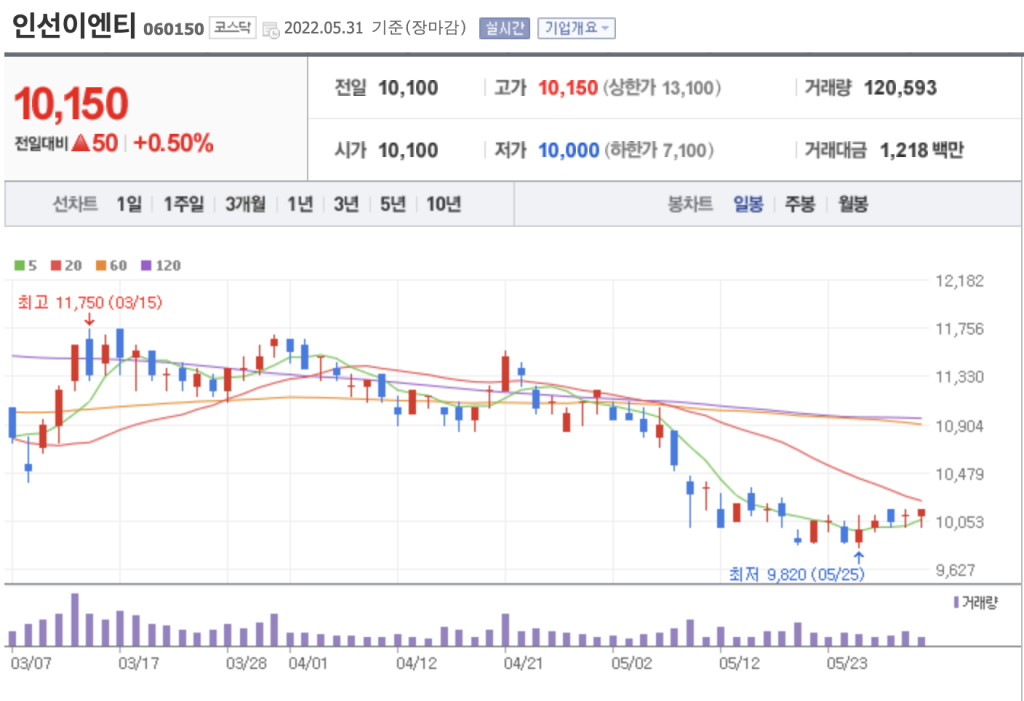Click the purple 거래량 volume legend icon
1024x701 pixels.
(956, 601)
